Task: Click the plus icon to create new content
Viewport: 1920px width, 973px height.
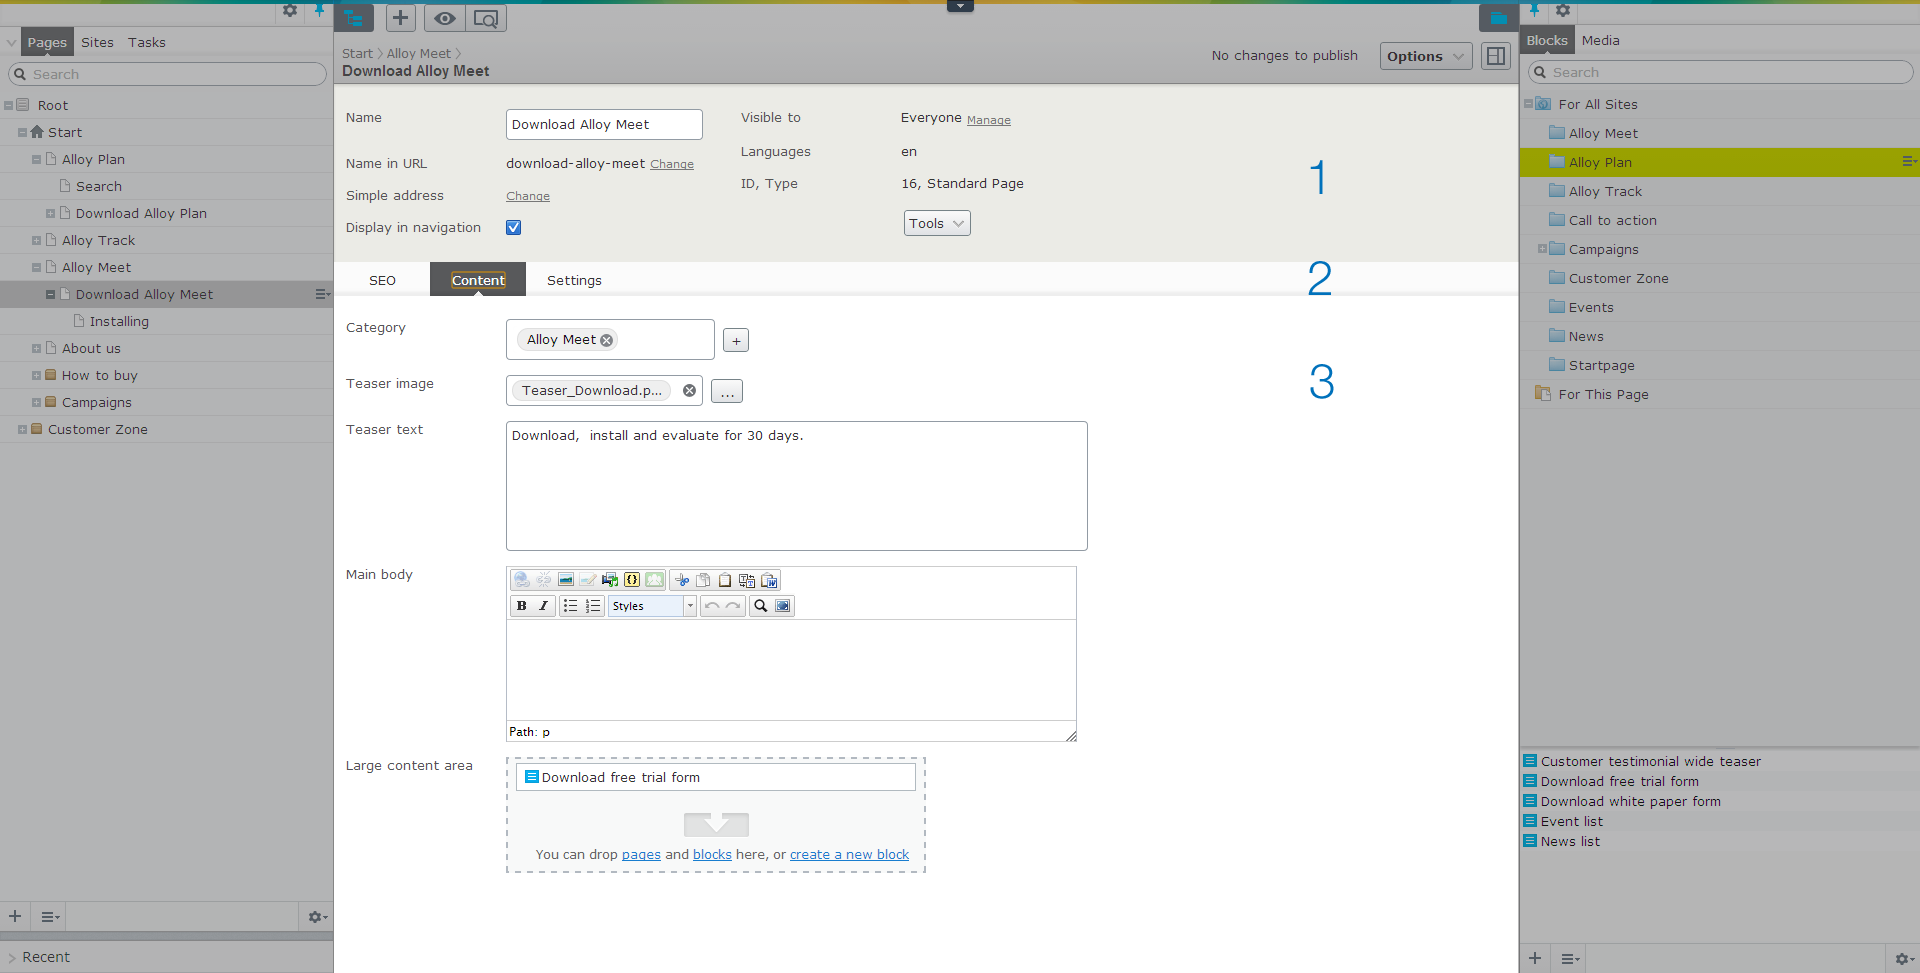Action: (400, 18)
